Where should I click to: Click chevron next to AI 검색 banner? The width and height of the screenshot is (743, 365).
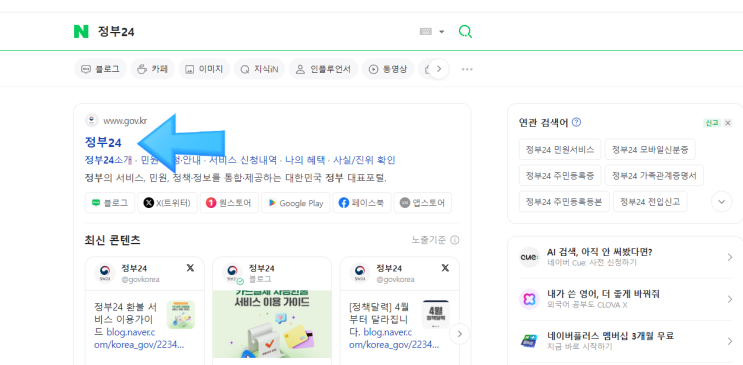730,257
